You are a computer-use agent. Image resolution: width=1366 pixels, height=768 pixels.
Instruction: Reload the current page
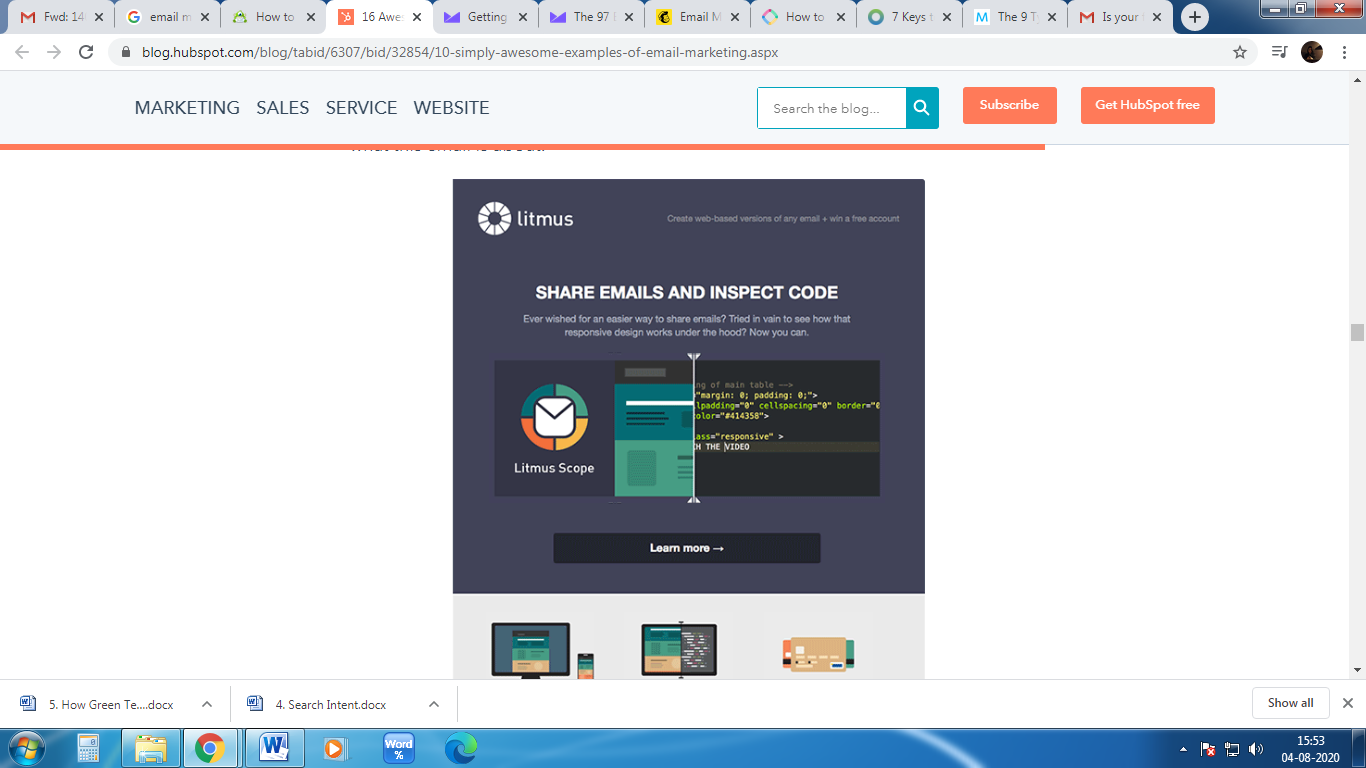click(86, 52)
